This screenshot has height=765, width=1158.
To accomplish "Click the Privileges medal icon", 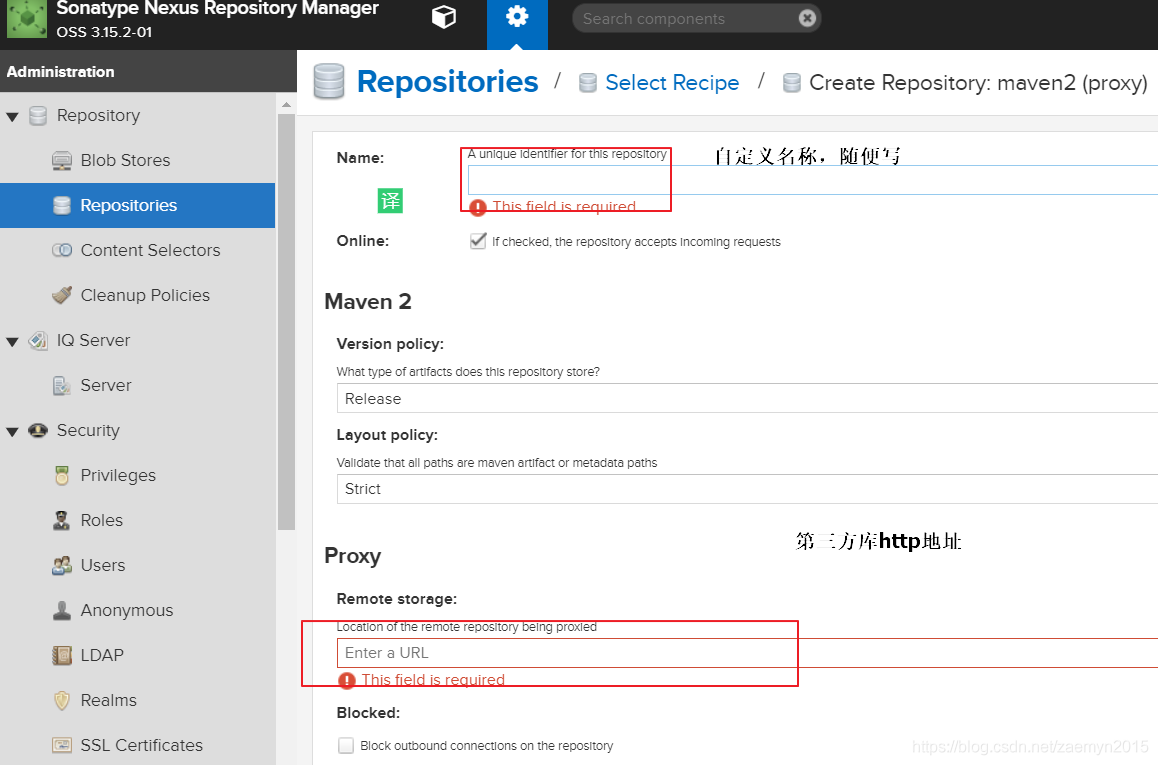I will click(62, 476).
